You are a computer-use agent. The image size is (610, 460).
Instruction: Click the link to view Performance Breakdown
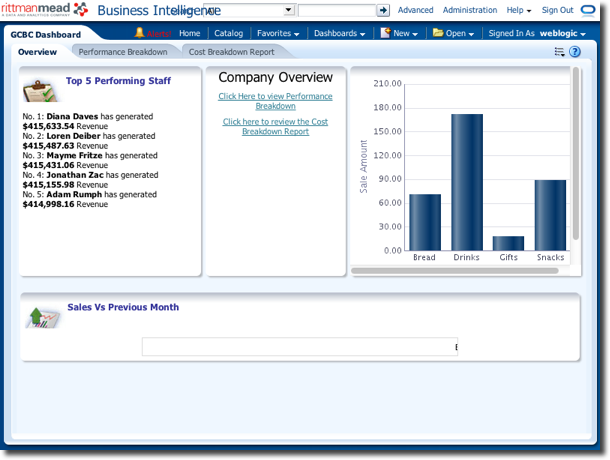pos(275,101)
